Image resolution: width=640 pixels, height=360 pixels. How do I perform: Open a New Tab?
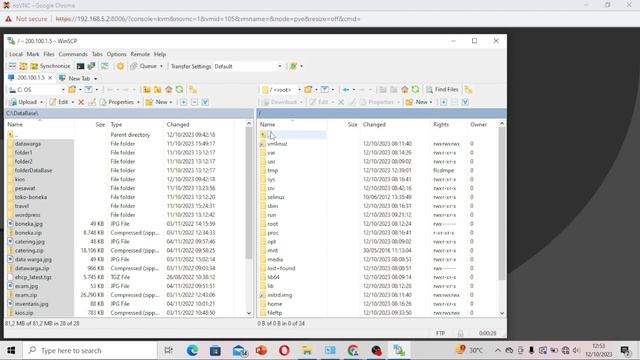[78, 78]
